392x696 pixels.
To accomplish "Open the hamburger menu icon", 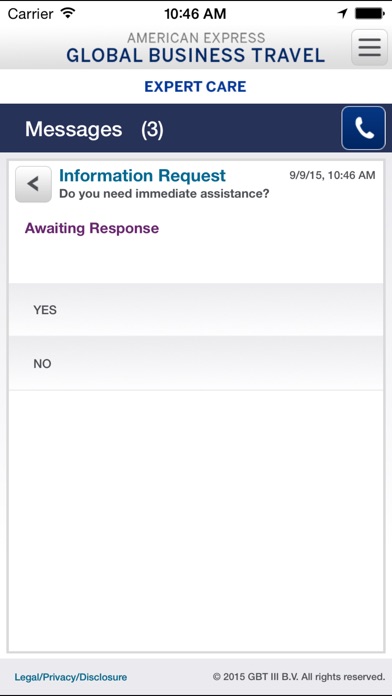I will (x=369, y=47).
